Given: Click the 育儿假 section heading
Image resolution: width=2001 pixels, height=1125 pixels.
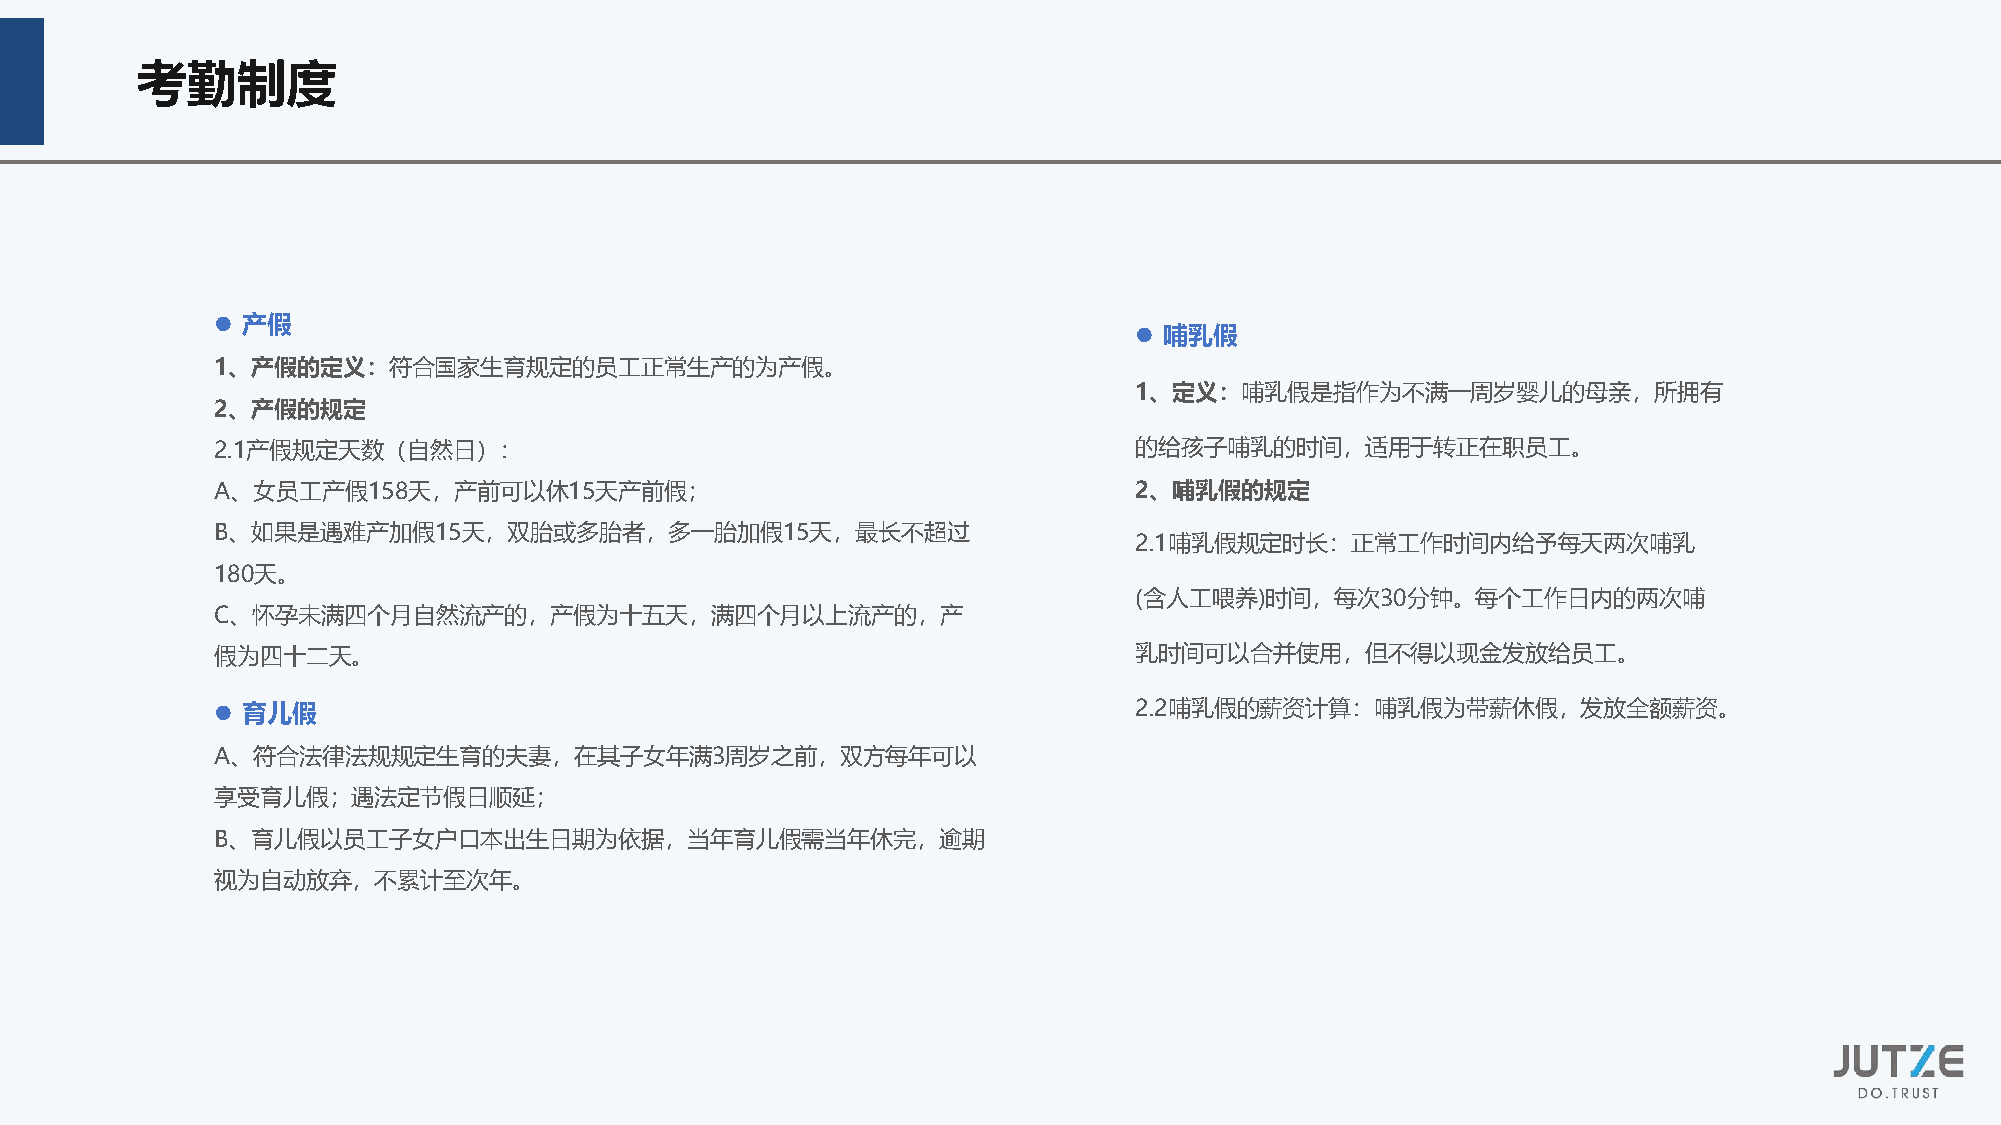Looking at the screenshot, I should (x=279, y=713).
